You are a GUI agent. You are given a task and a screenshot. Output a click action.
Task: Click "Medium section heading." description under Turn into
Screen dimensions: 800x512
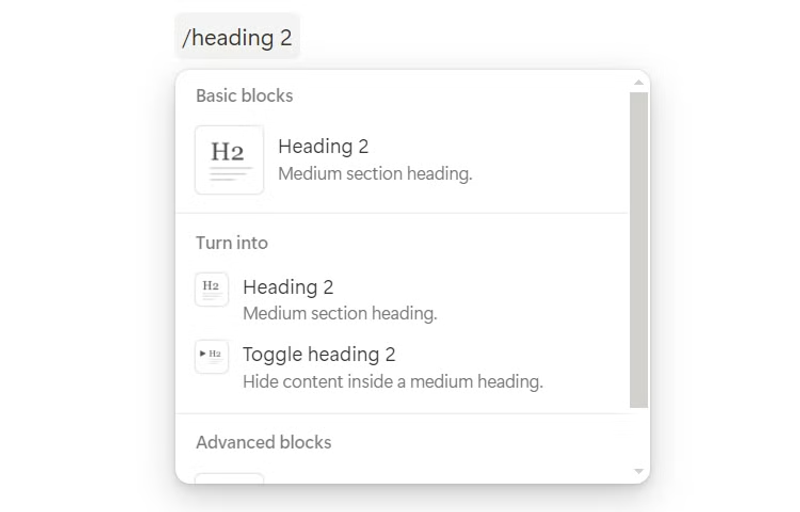pyautogui.click(x=340, y=313)
